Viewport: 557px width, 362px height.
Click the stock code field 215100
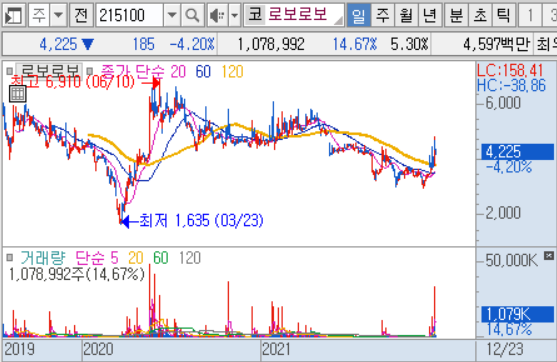pos(130,15)
